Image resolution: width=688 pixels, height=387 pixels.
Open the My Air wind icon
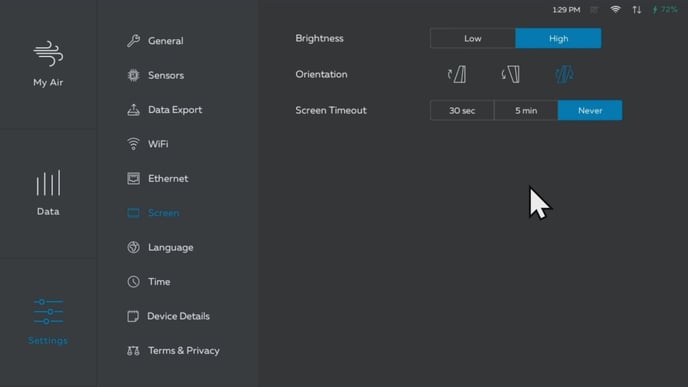(48, 54)
